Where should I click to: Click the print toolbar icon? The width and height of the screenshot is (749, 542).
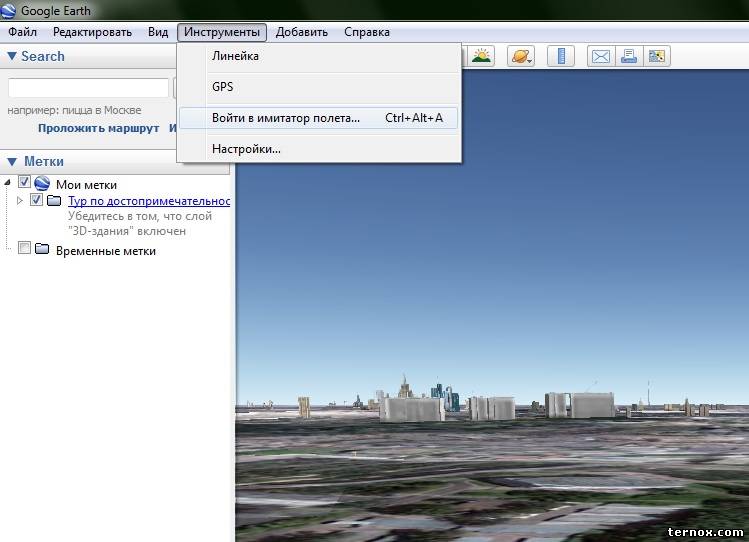click(629, 56)
